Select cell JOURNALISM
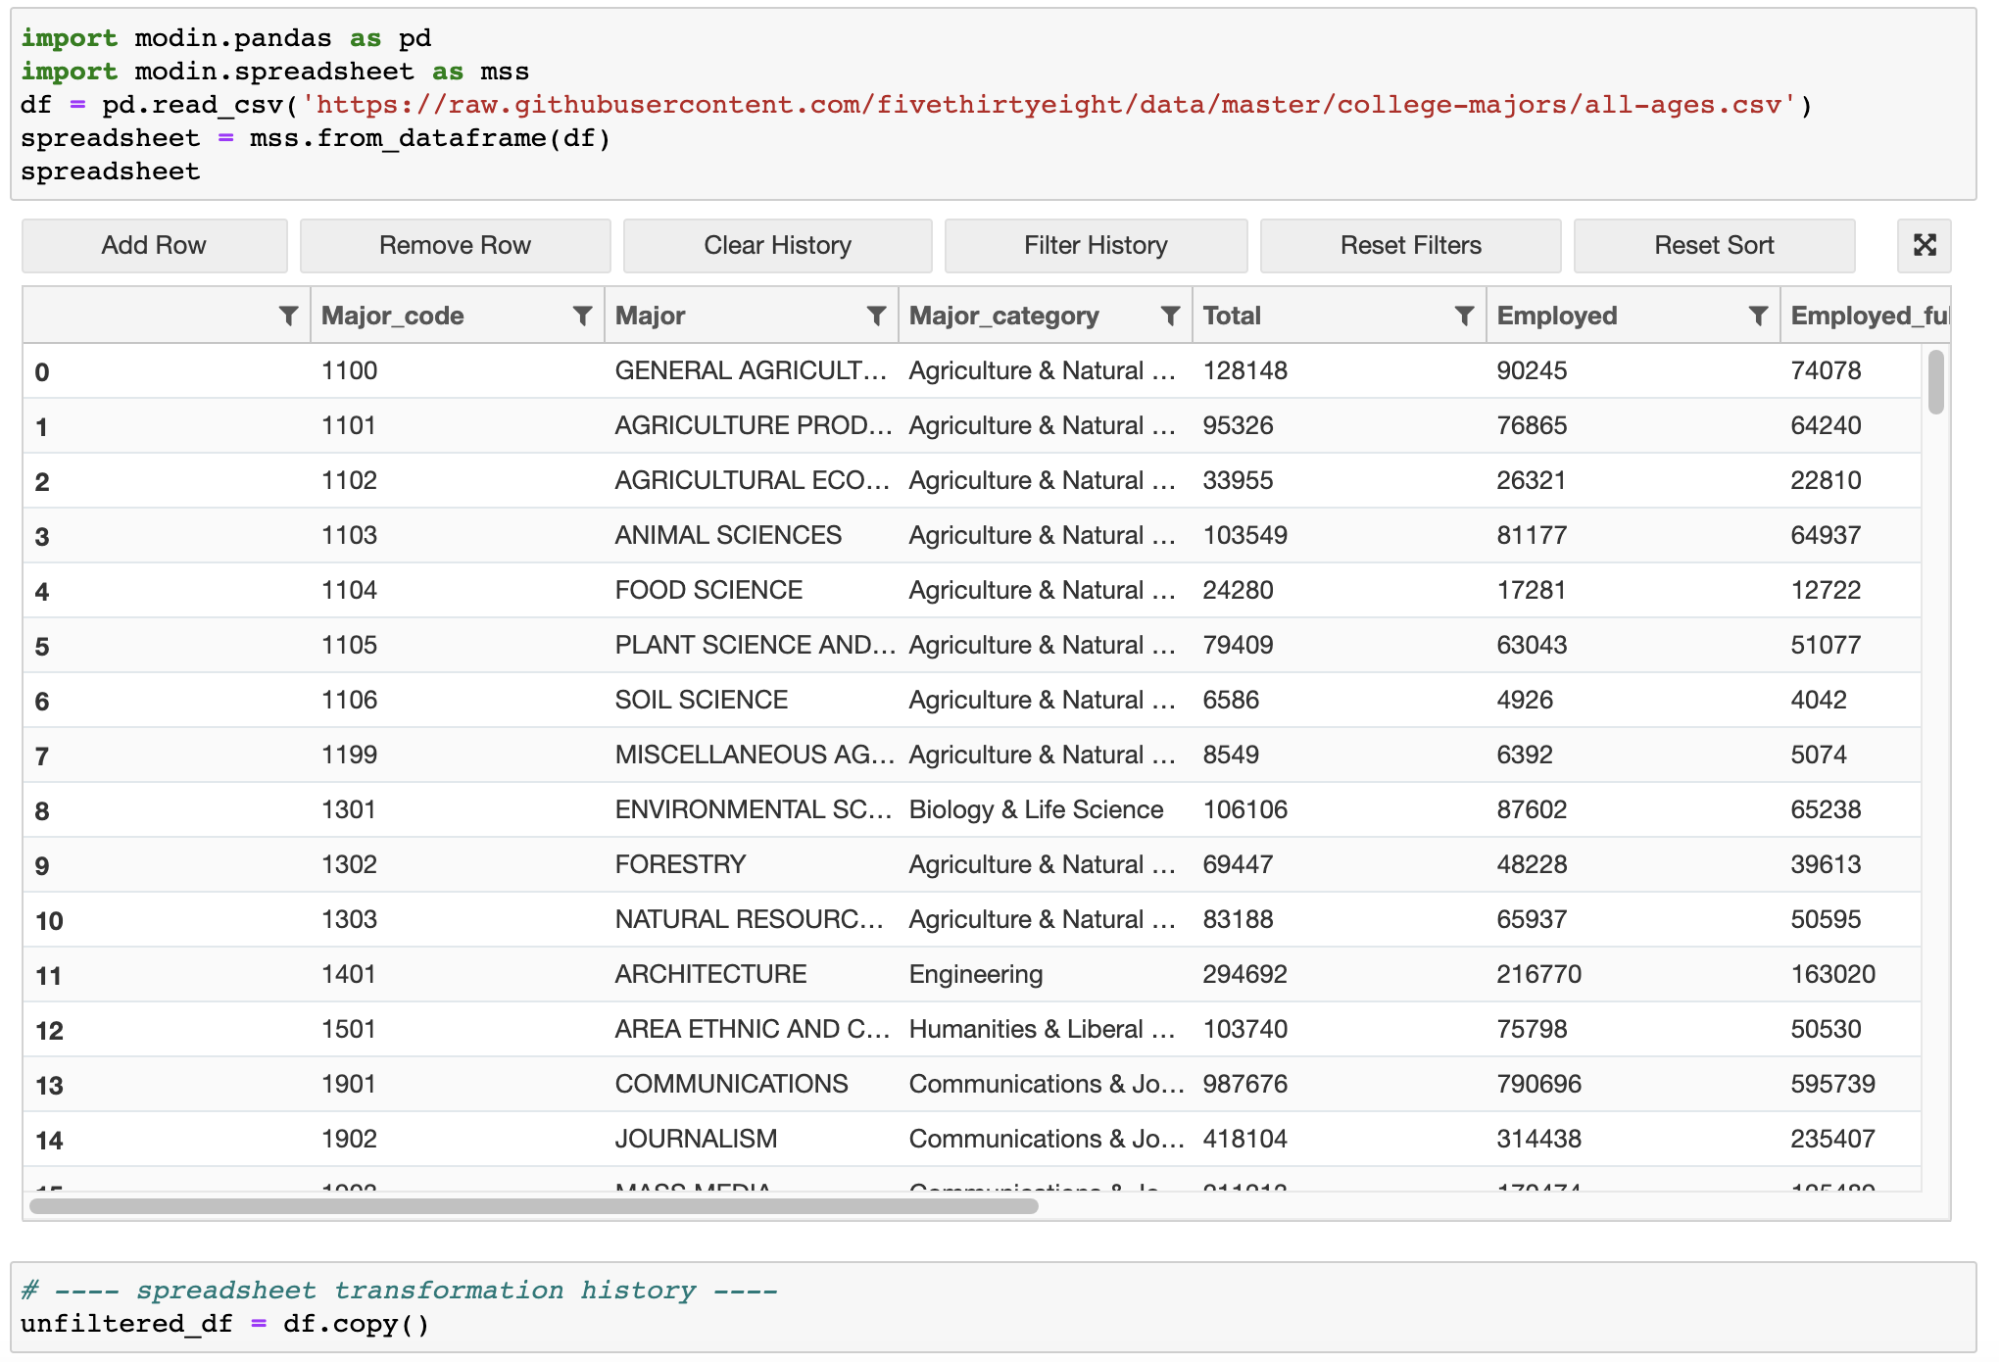The height and width of the screenshot is (1363, 1999). 751,1140
